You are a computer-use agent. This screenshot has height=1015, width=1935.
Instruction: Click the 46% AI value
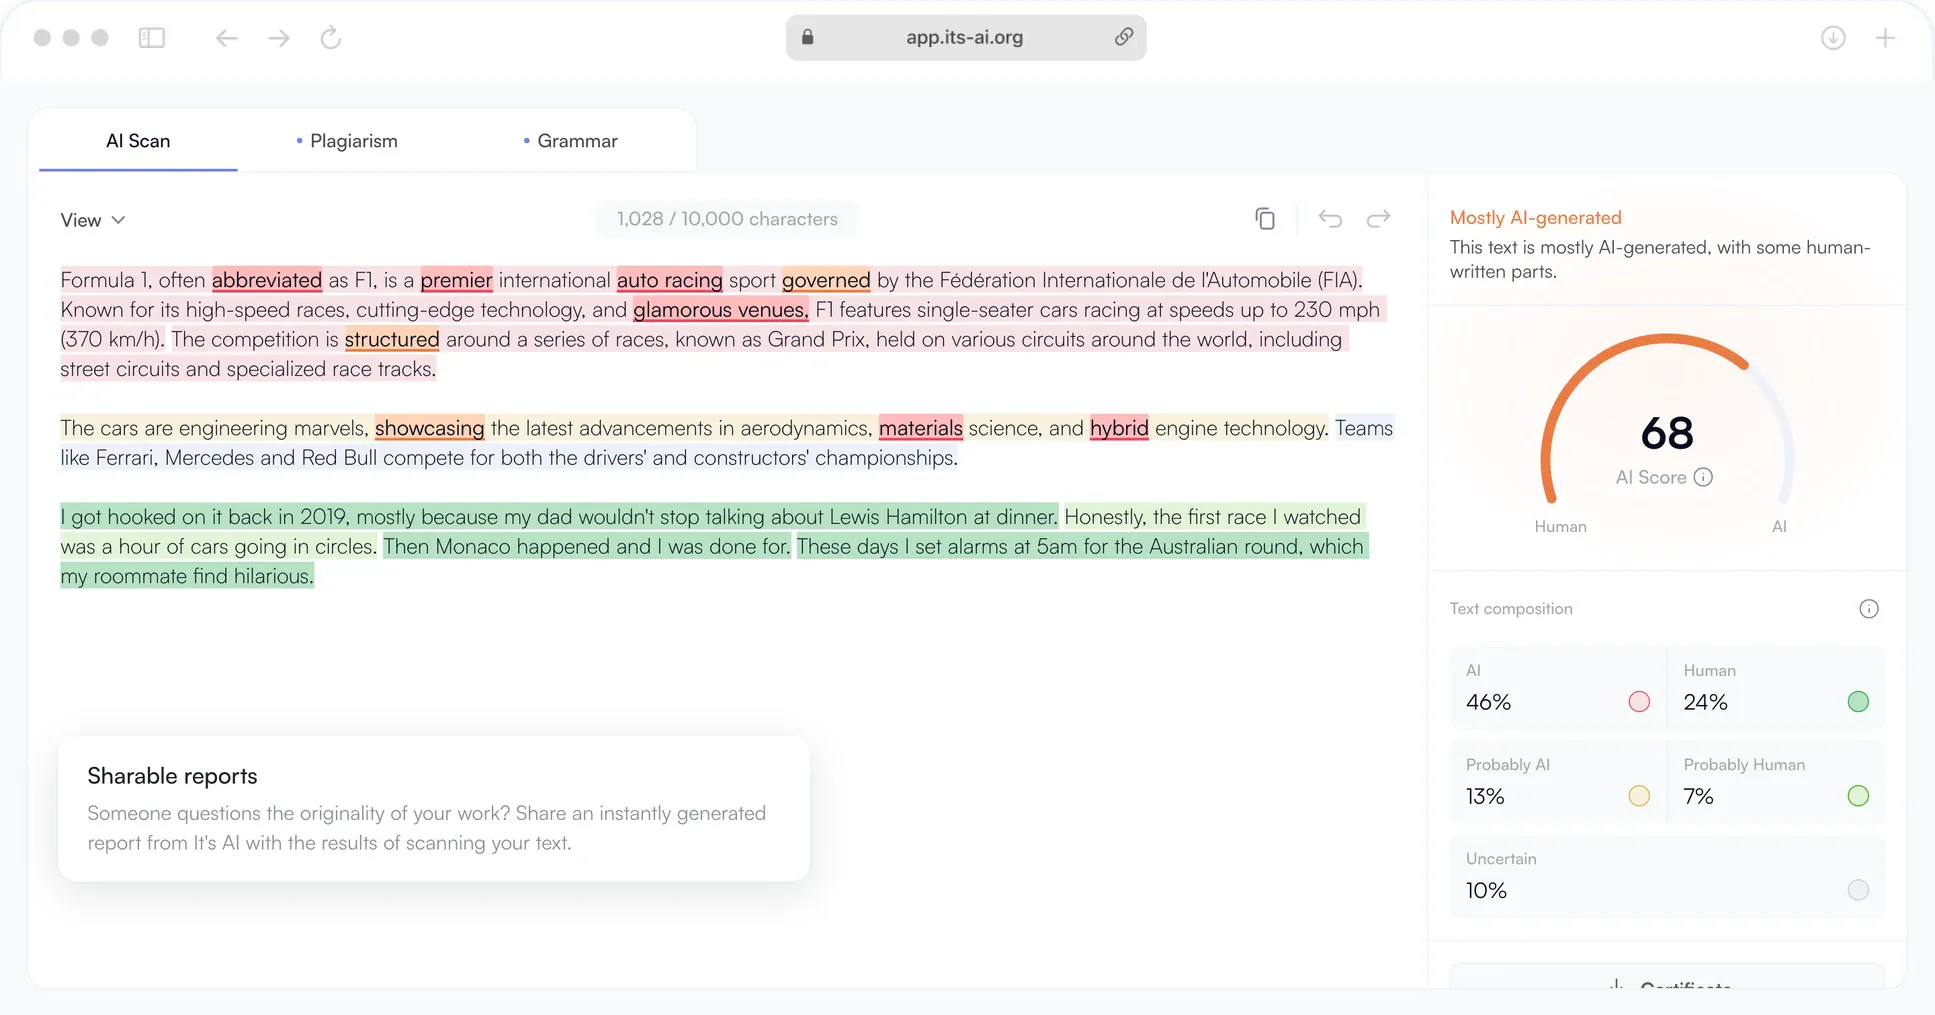(x=1488, y=702)
